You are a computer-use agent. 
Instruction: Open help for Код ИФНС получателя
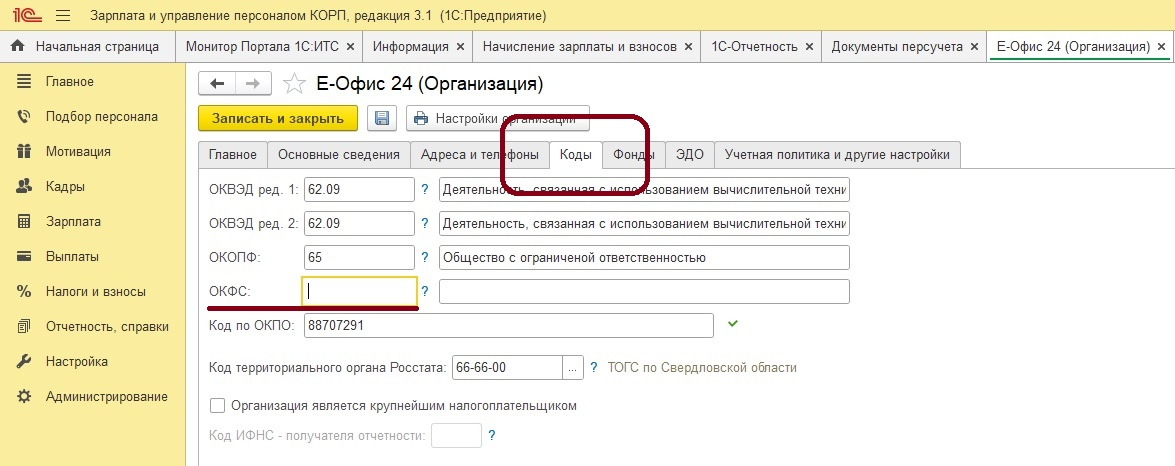pos(492,435)
